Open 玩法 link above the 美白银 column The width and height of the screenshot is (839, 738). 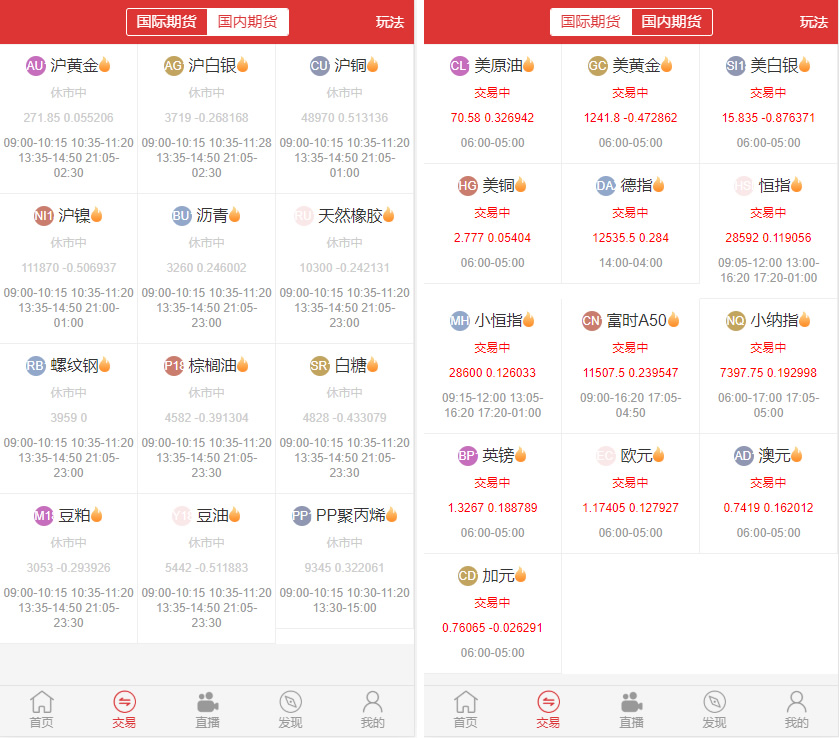(813, 22)
